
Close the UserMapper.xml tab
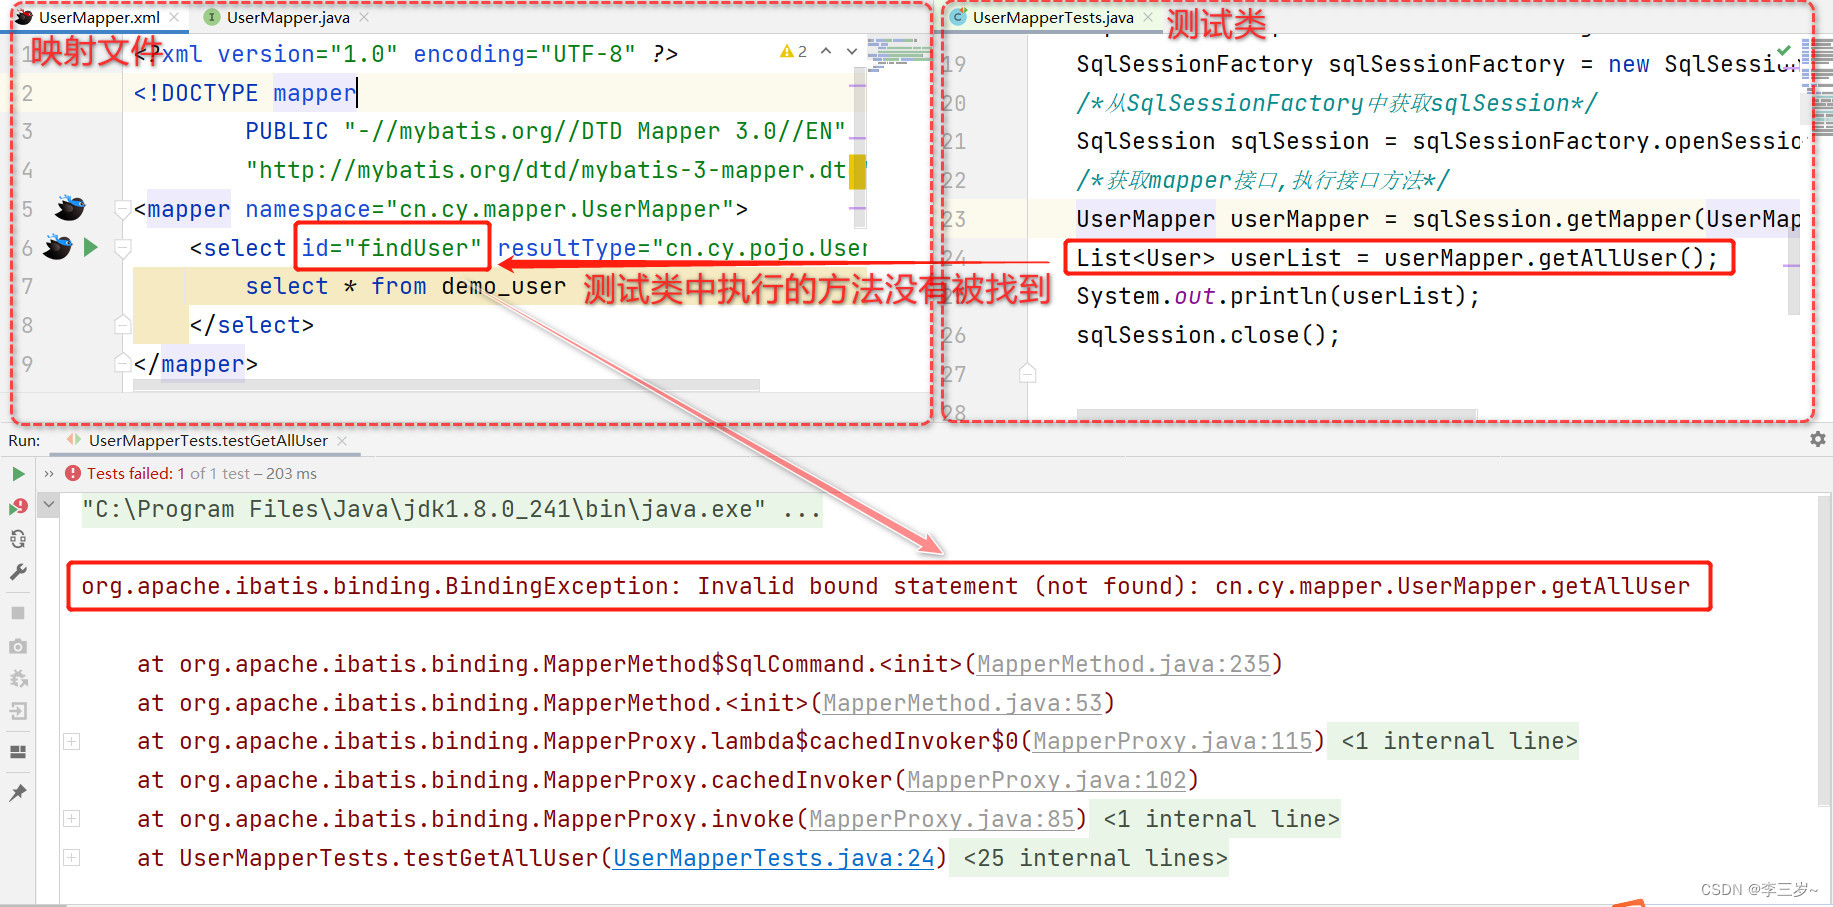pos(175,17)
